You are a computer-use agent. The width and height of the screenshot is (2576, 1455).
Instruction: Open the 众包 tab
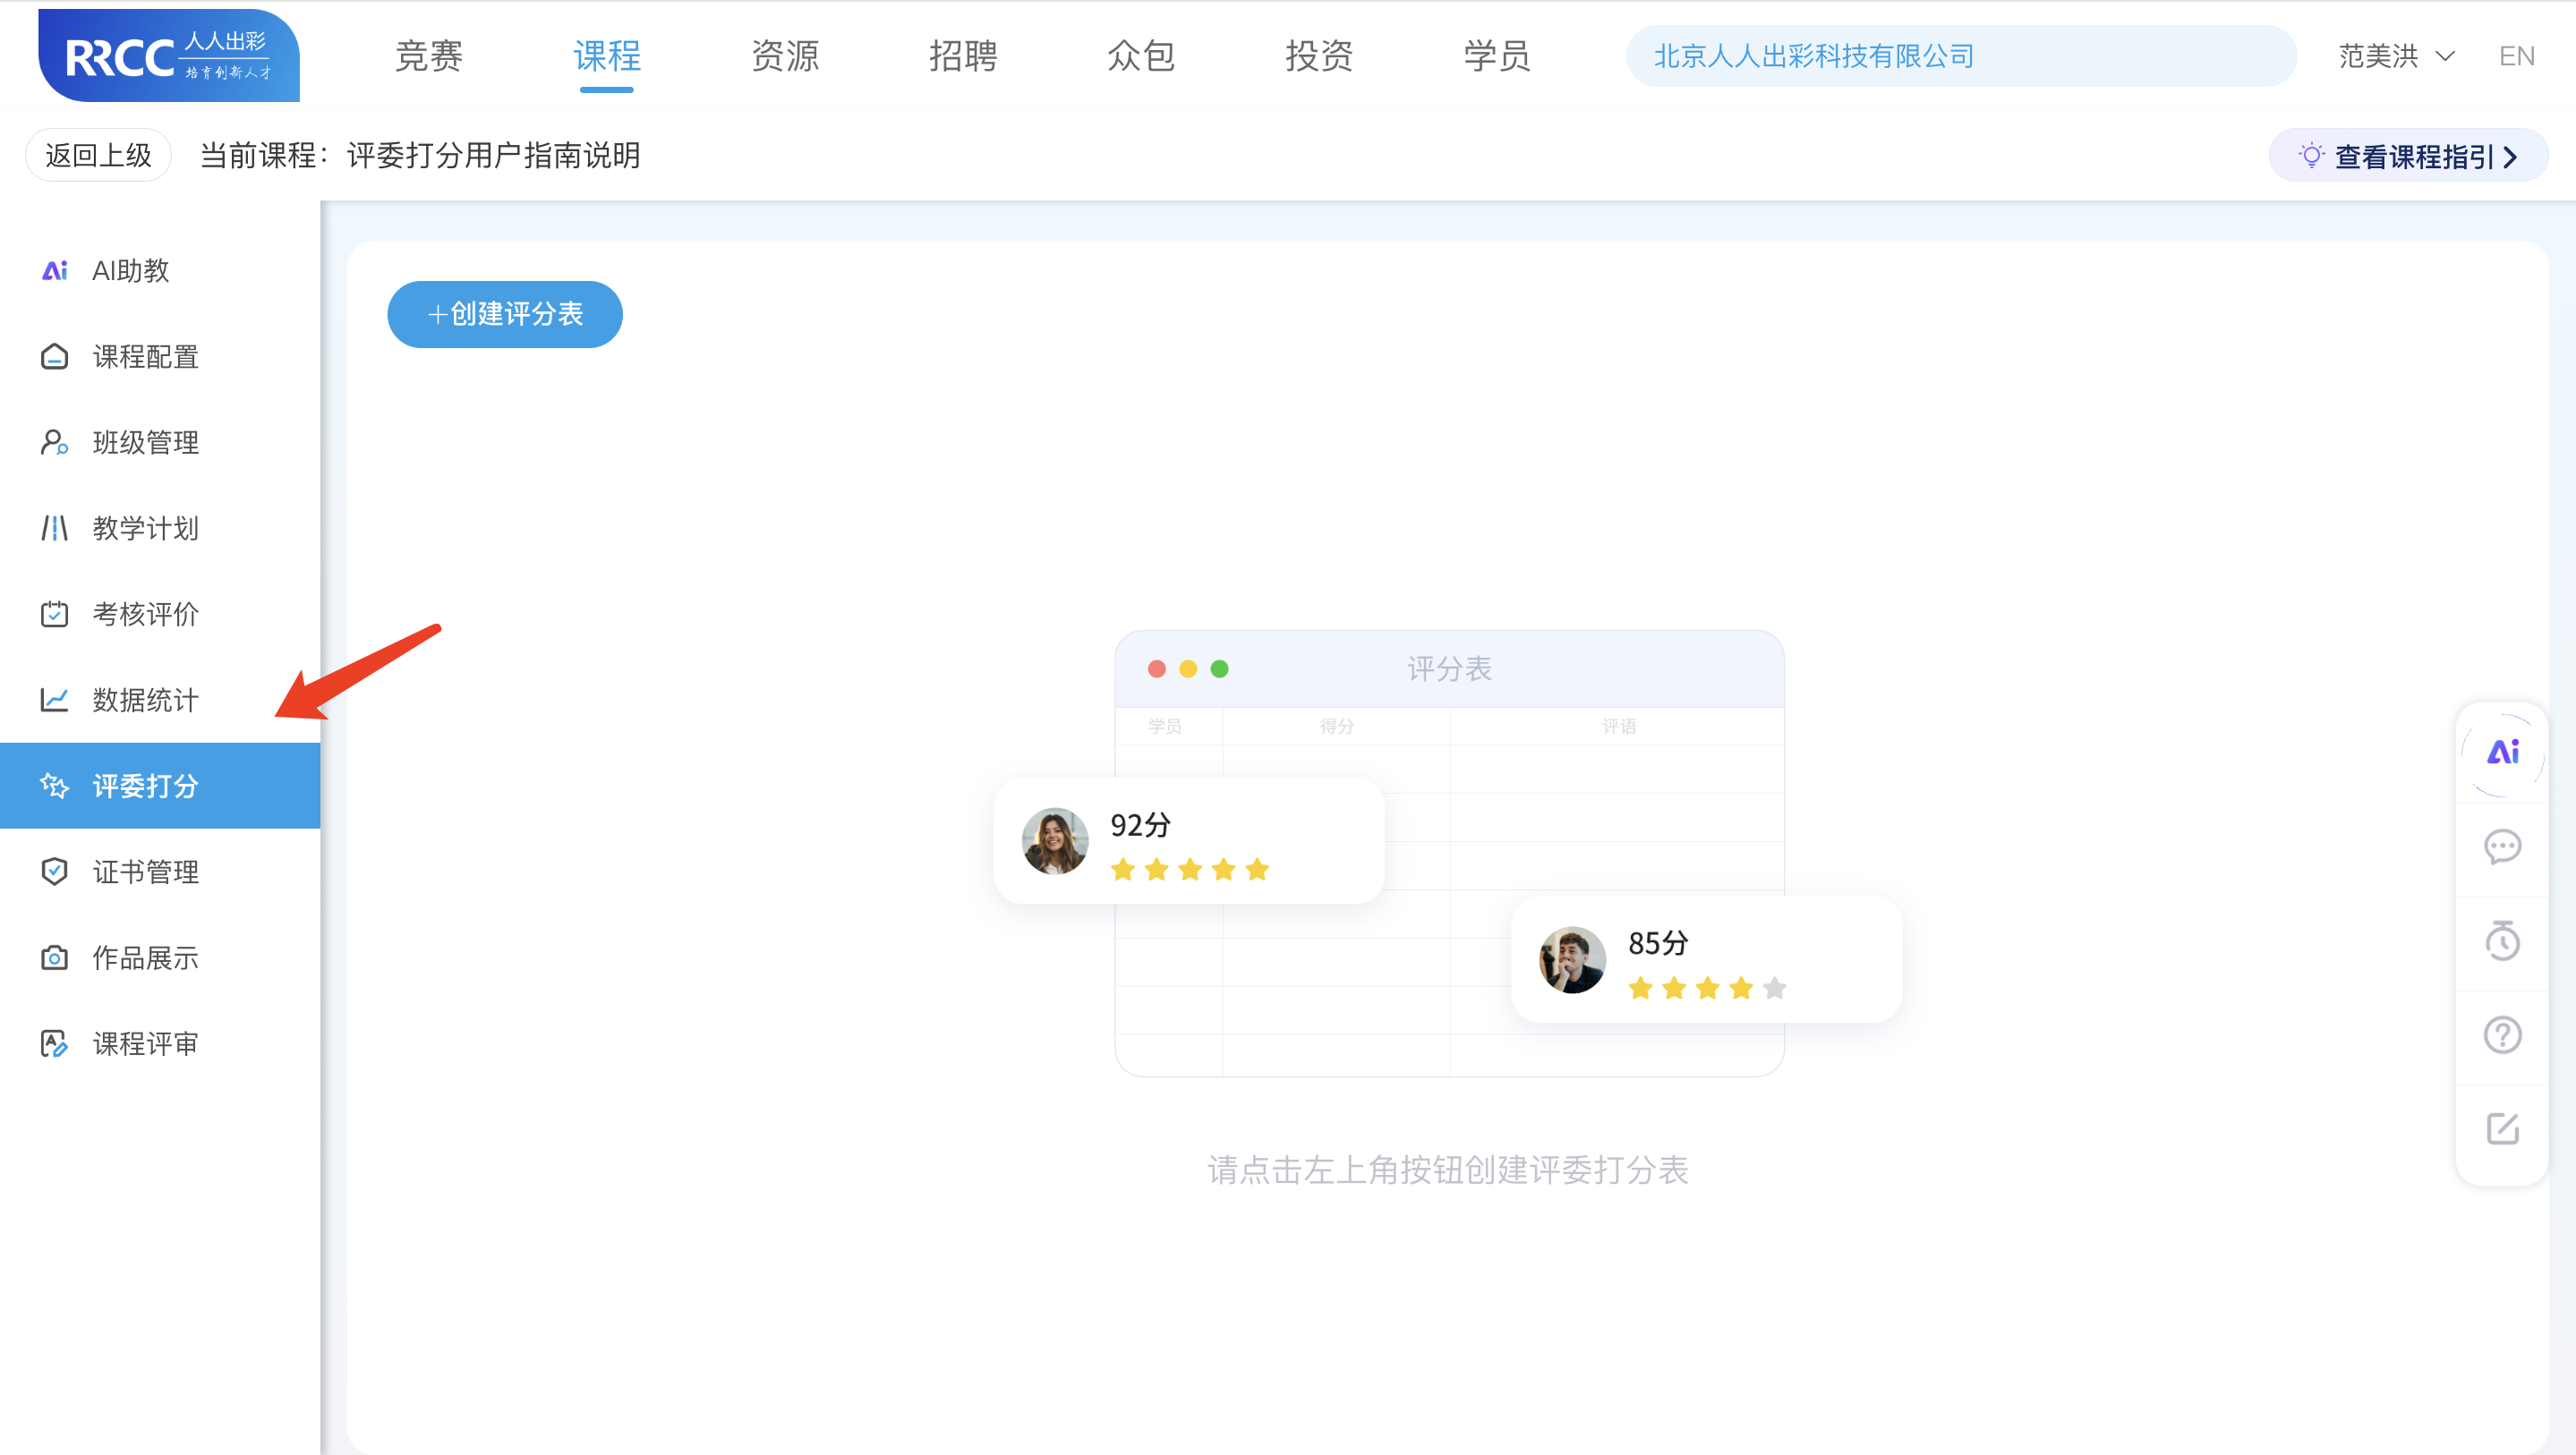1141,56
